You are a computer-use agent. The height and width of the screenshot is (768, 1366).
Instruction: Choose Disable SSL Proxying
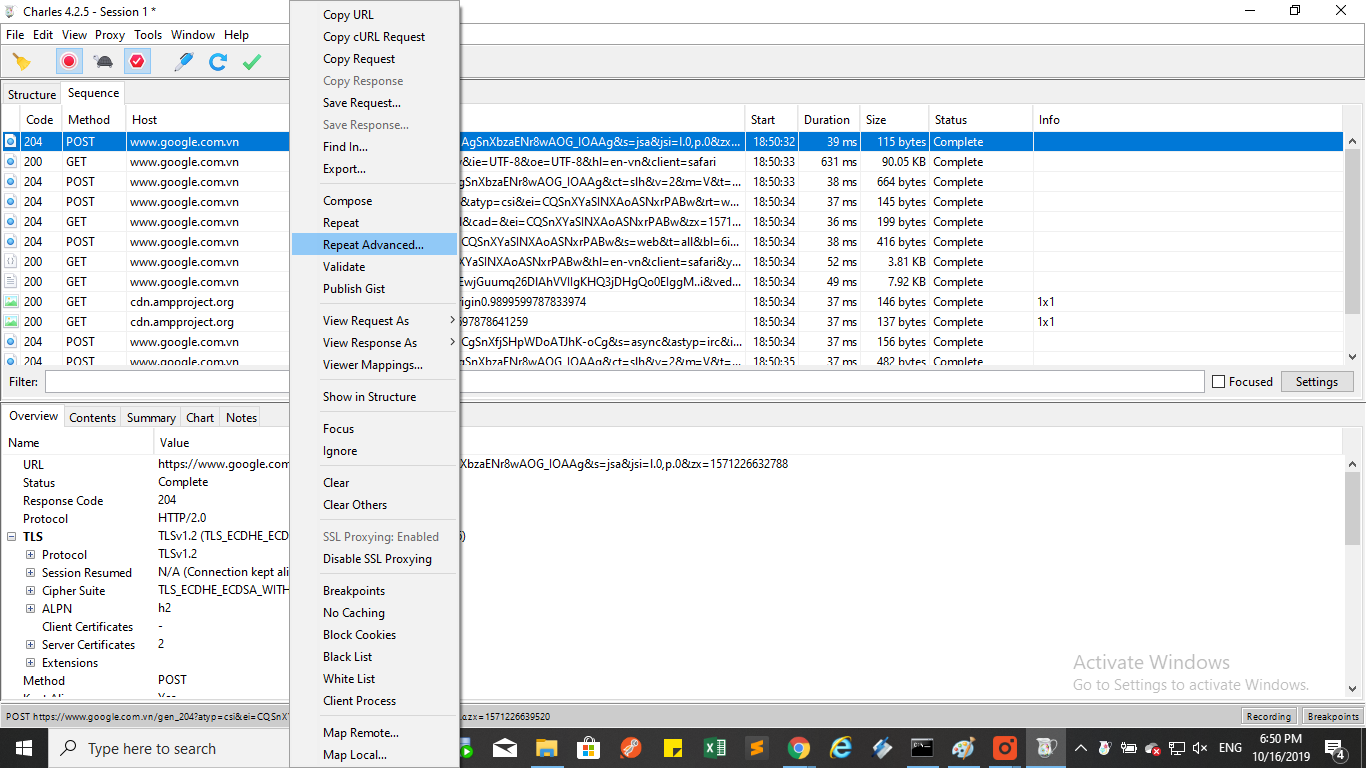(x=374, y=559)
